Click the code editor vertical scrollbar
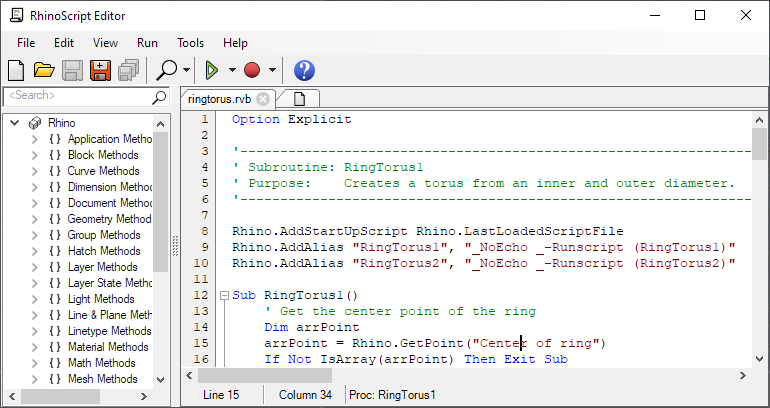This screenshot has width=770, height=408. pyautogui.click(x=759, y=250)
